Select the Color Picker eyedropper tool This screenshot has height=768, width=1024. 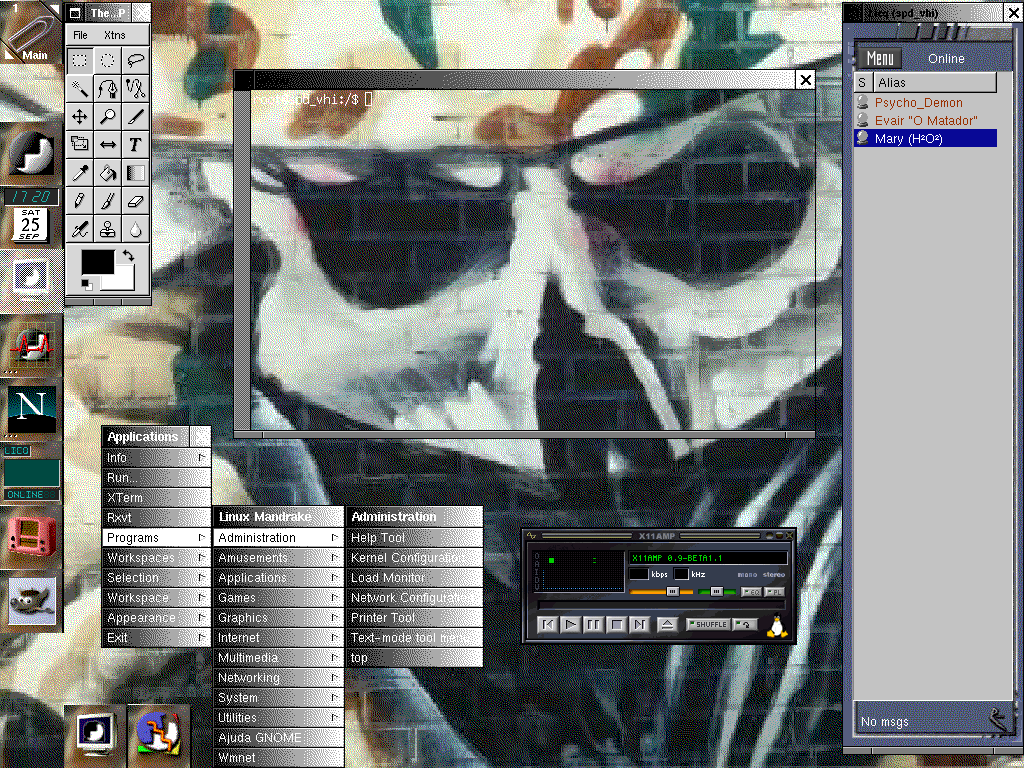(80, 173)
